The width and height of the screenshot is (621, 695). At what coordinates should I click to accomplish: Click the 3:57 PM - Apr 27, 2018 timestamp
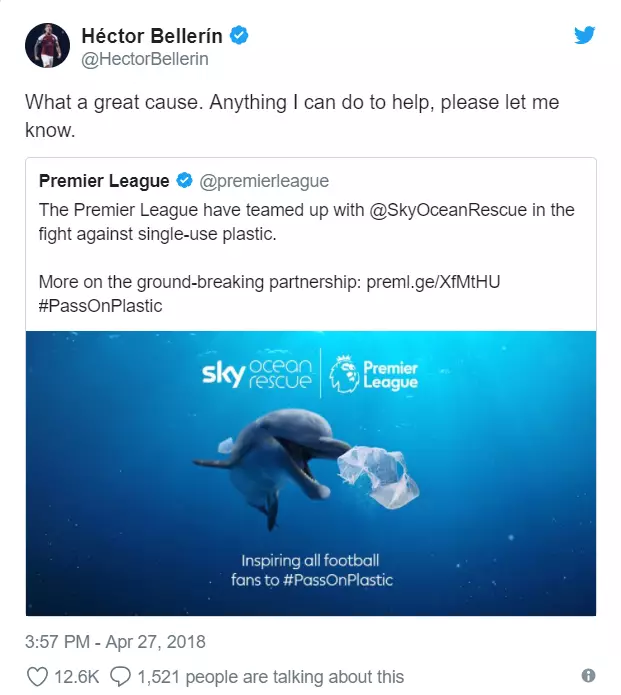click(x=115, y=642)
